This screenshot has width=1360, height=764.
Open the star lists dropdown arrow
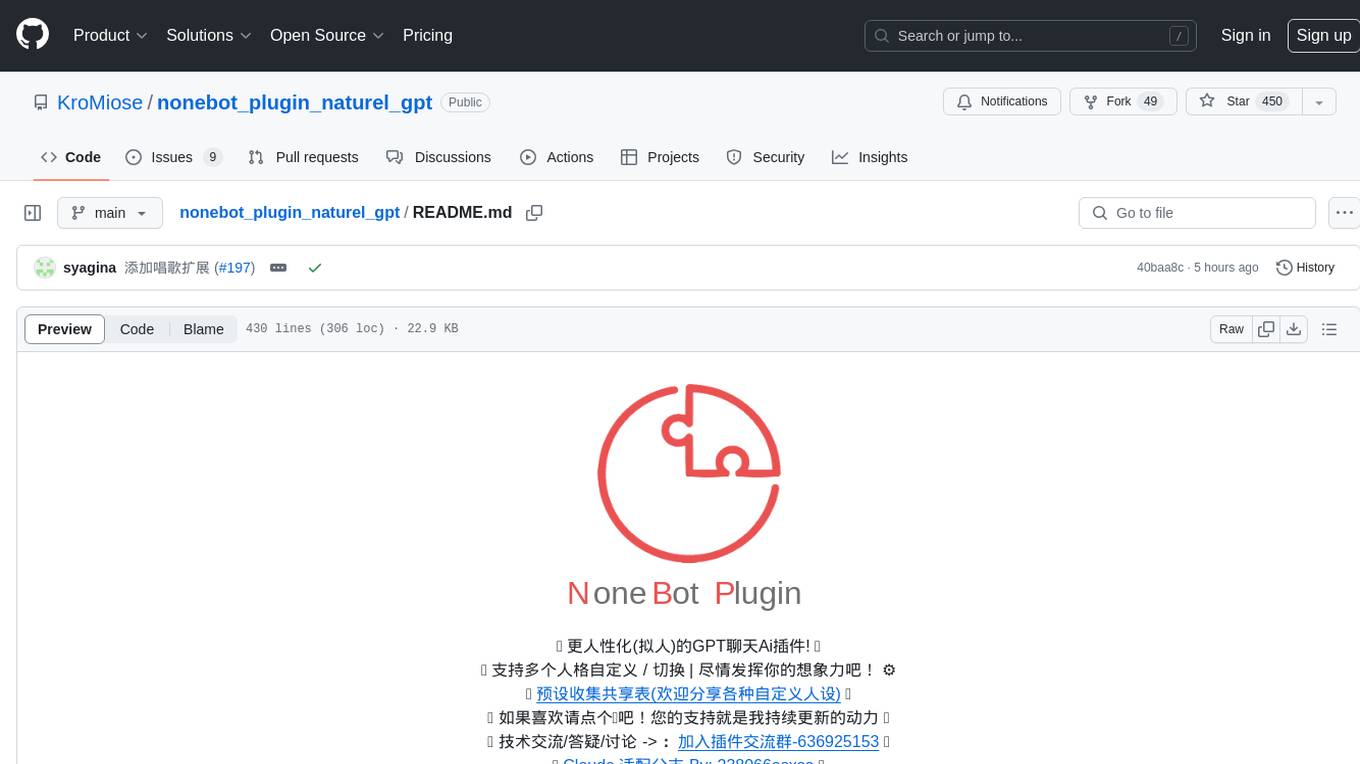[x=1319, y=102]
